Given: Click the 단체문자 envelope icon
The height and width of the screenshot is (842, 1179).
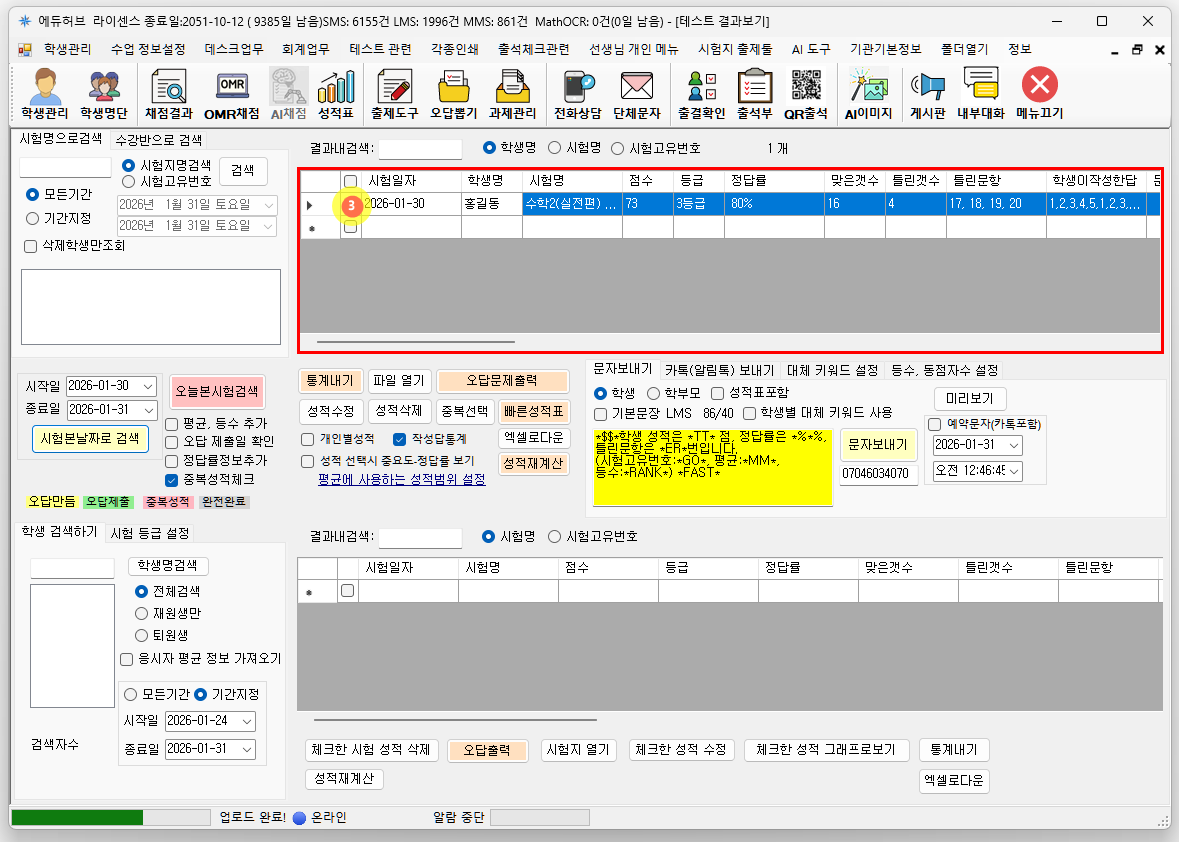Looking at the screenshot, I should click(x=637, y=95).
